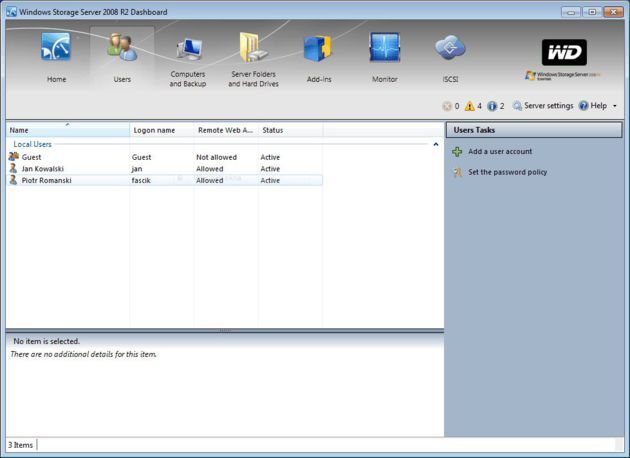
Task: Click the Monitor tab label
Action: pos(385,79)
